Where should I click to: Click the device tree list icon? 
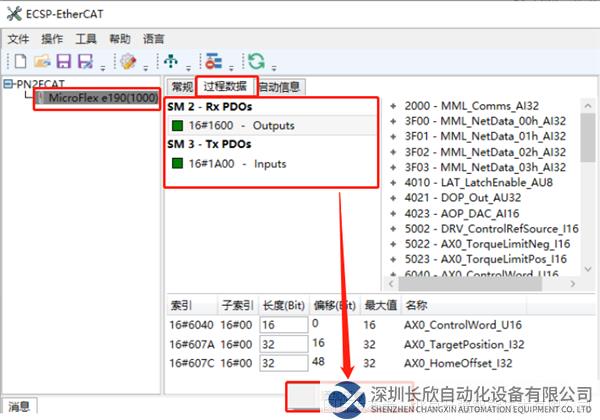pos(214,62)
